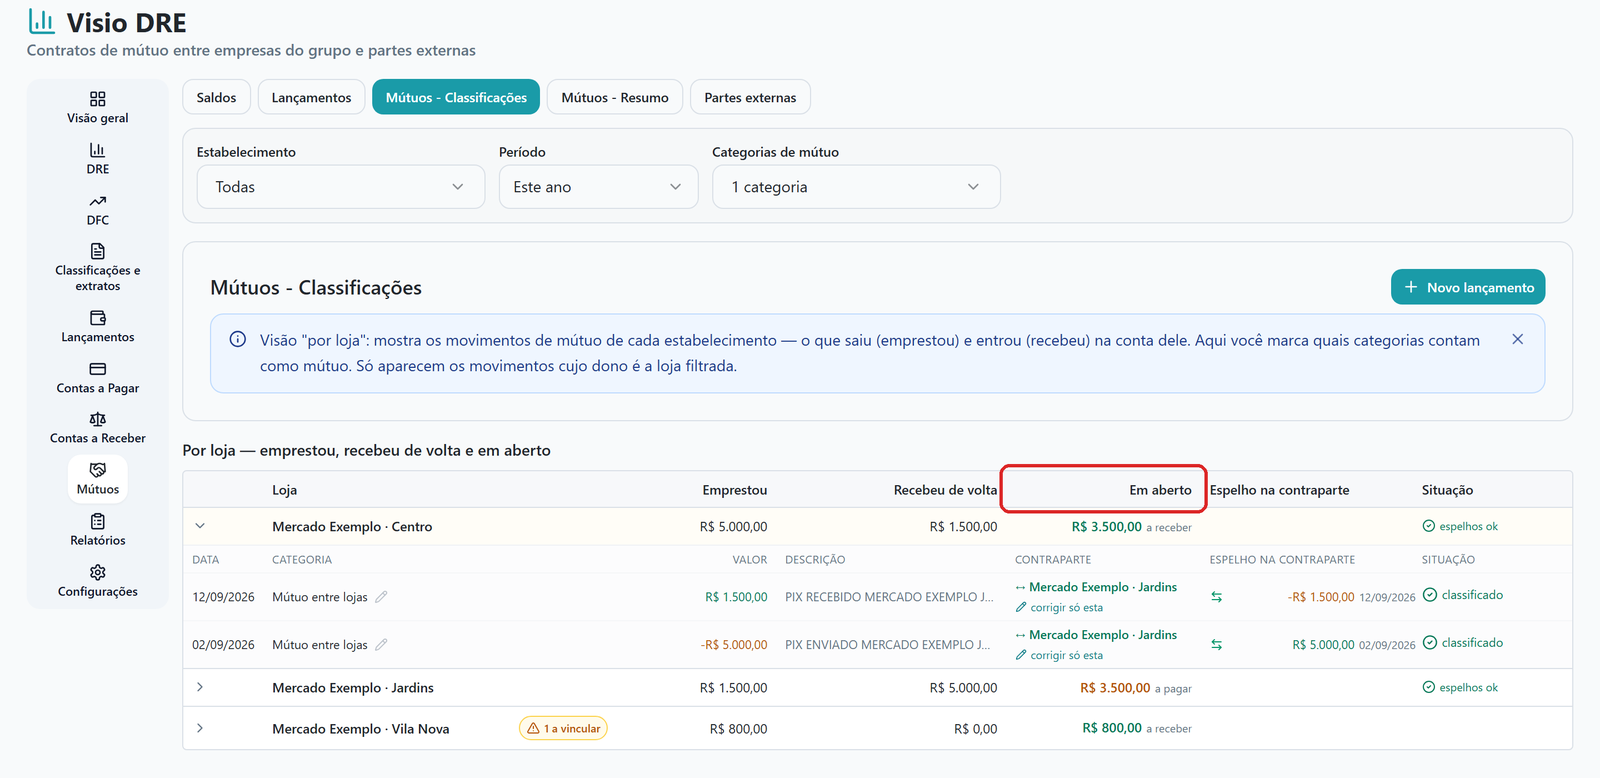Image resolution: width=1600 pixels, height=778 pixels.
Task: Edit category pencil on 12/09/2026 row
Action: point(381,597)
